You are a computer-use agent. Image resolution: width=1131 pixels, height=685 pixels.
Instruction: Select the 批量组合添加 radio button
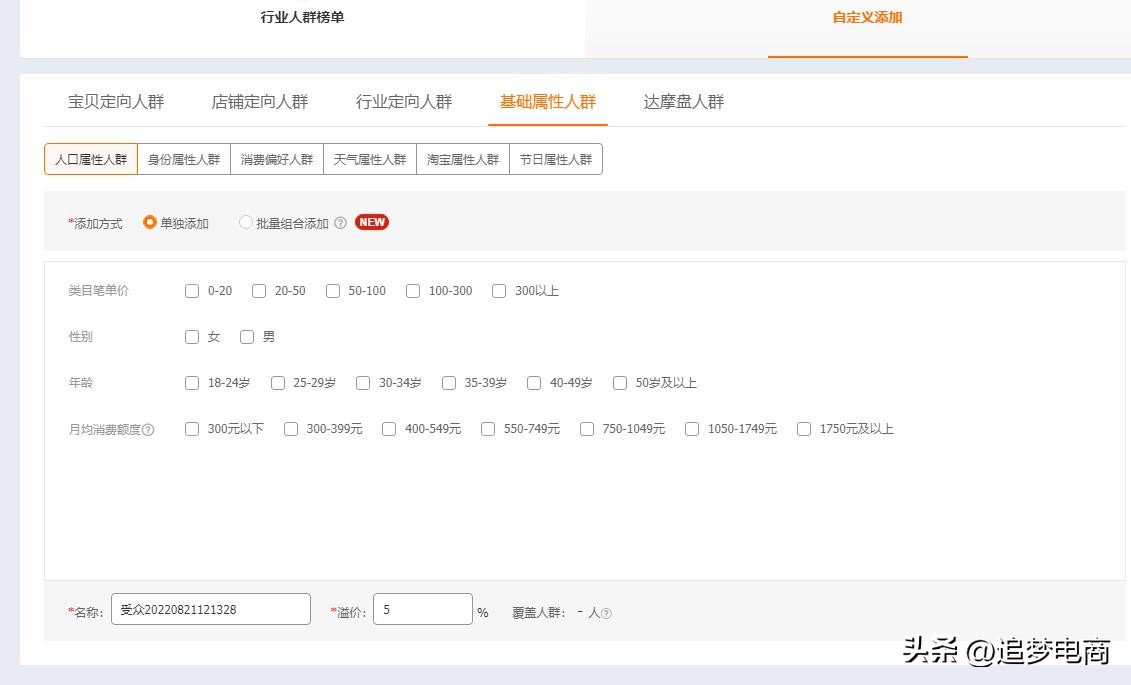246,223
